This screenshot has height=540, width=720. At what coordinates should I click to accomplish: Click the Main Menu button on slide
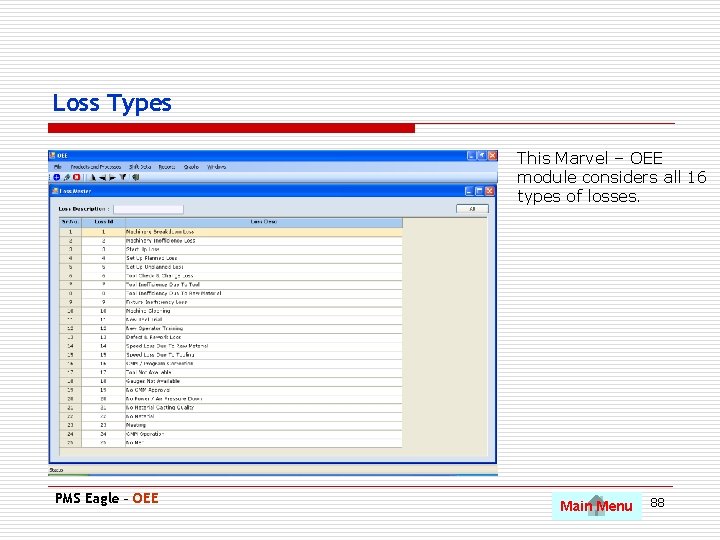point(596,506)
